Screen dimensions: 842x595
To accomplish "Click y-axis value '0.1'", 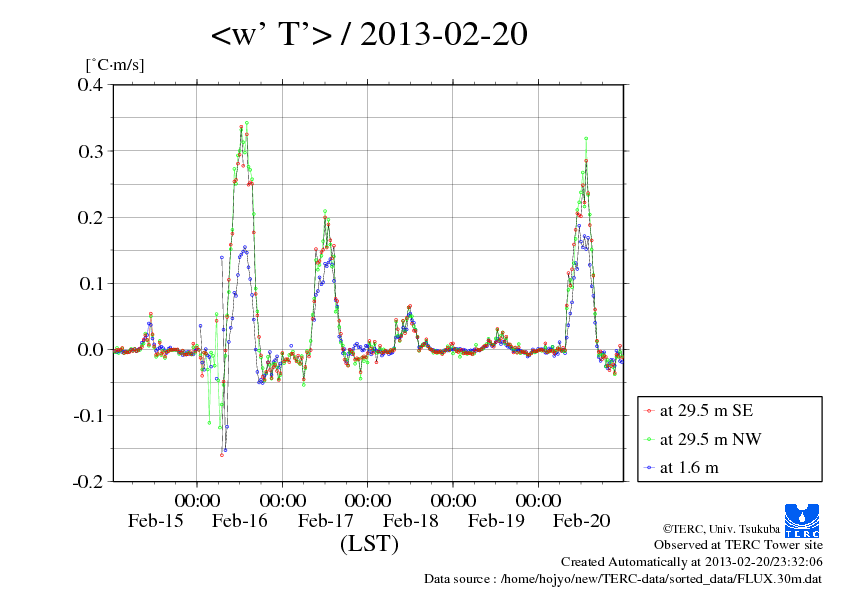I will click(90, 284).
